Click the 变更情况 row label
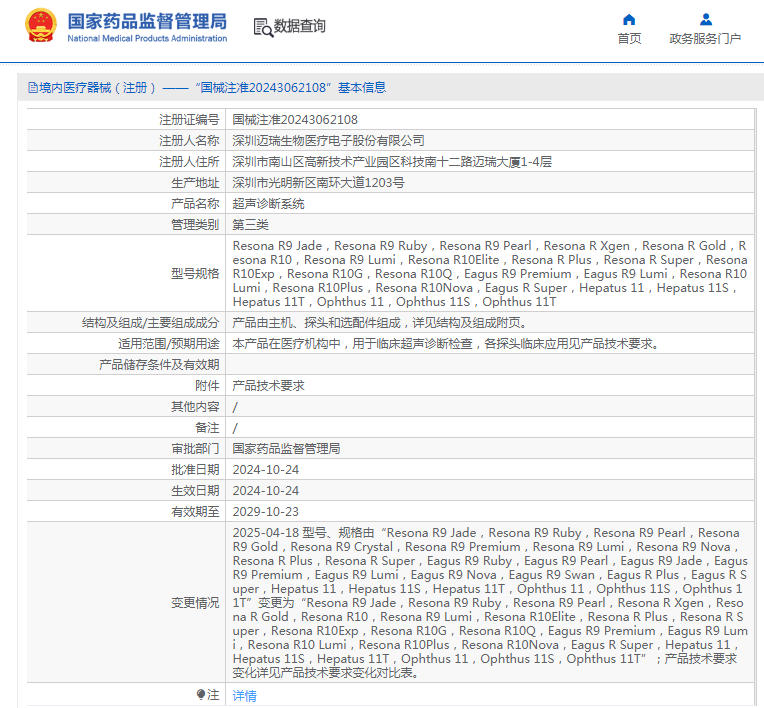This screenshot has width=764, height=708. pos(195,603)
